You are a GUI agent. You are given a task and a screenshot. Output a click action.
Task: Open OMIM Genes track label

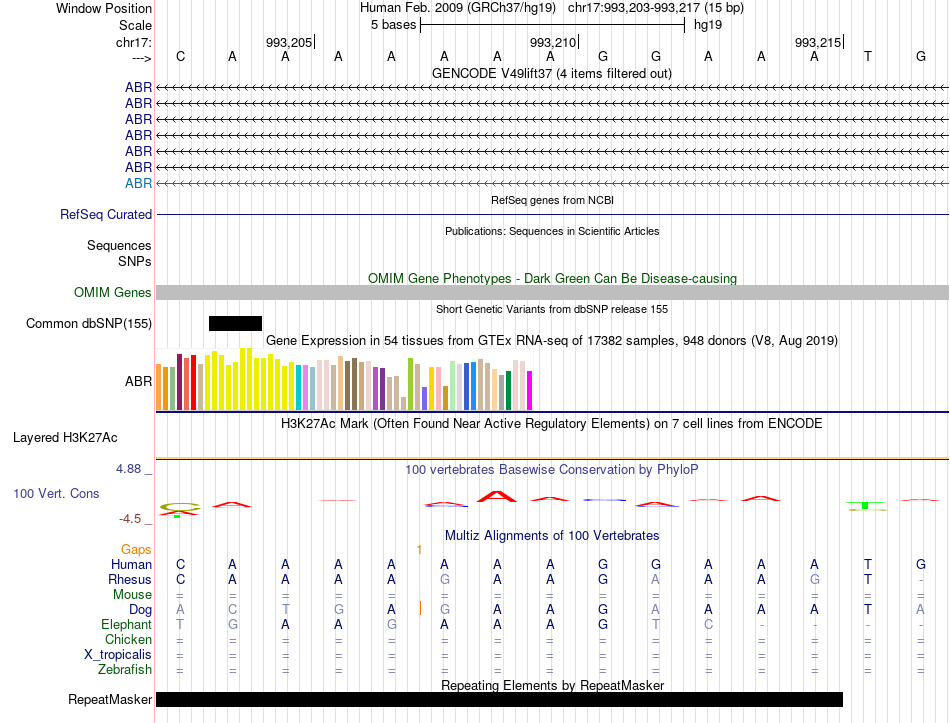pyautogui.click(x=113, y=293)
